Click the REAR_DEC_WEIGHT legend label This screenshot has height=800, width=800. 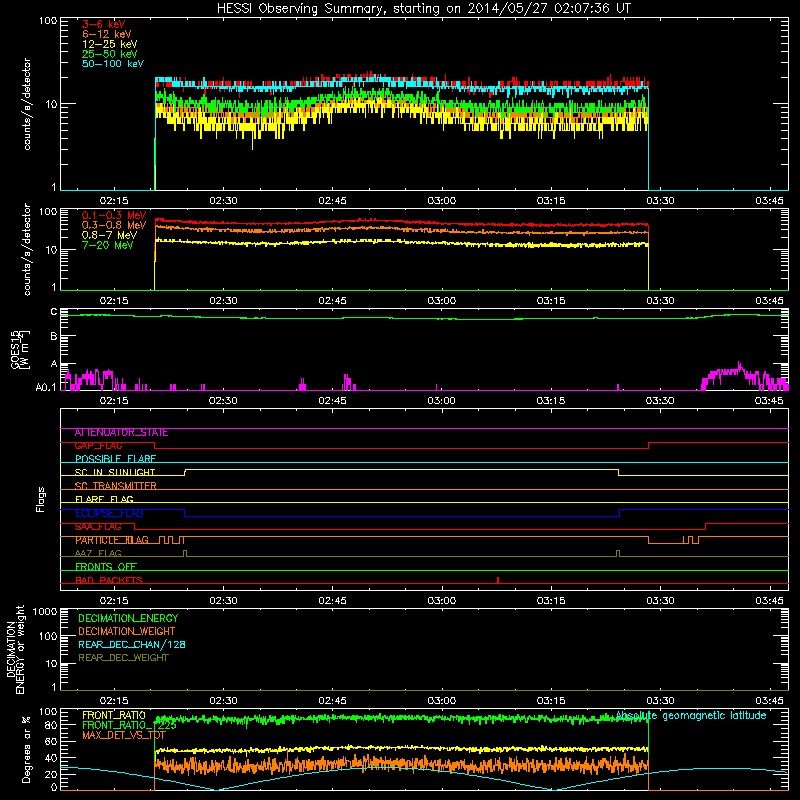[123, 658]
